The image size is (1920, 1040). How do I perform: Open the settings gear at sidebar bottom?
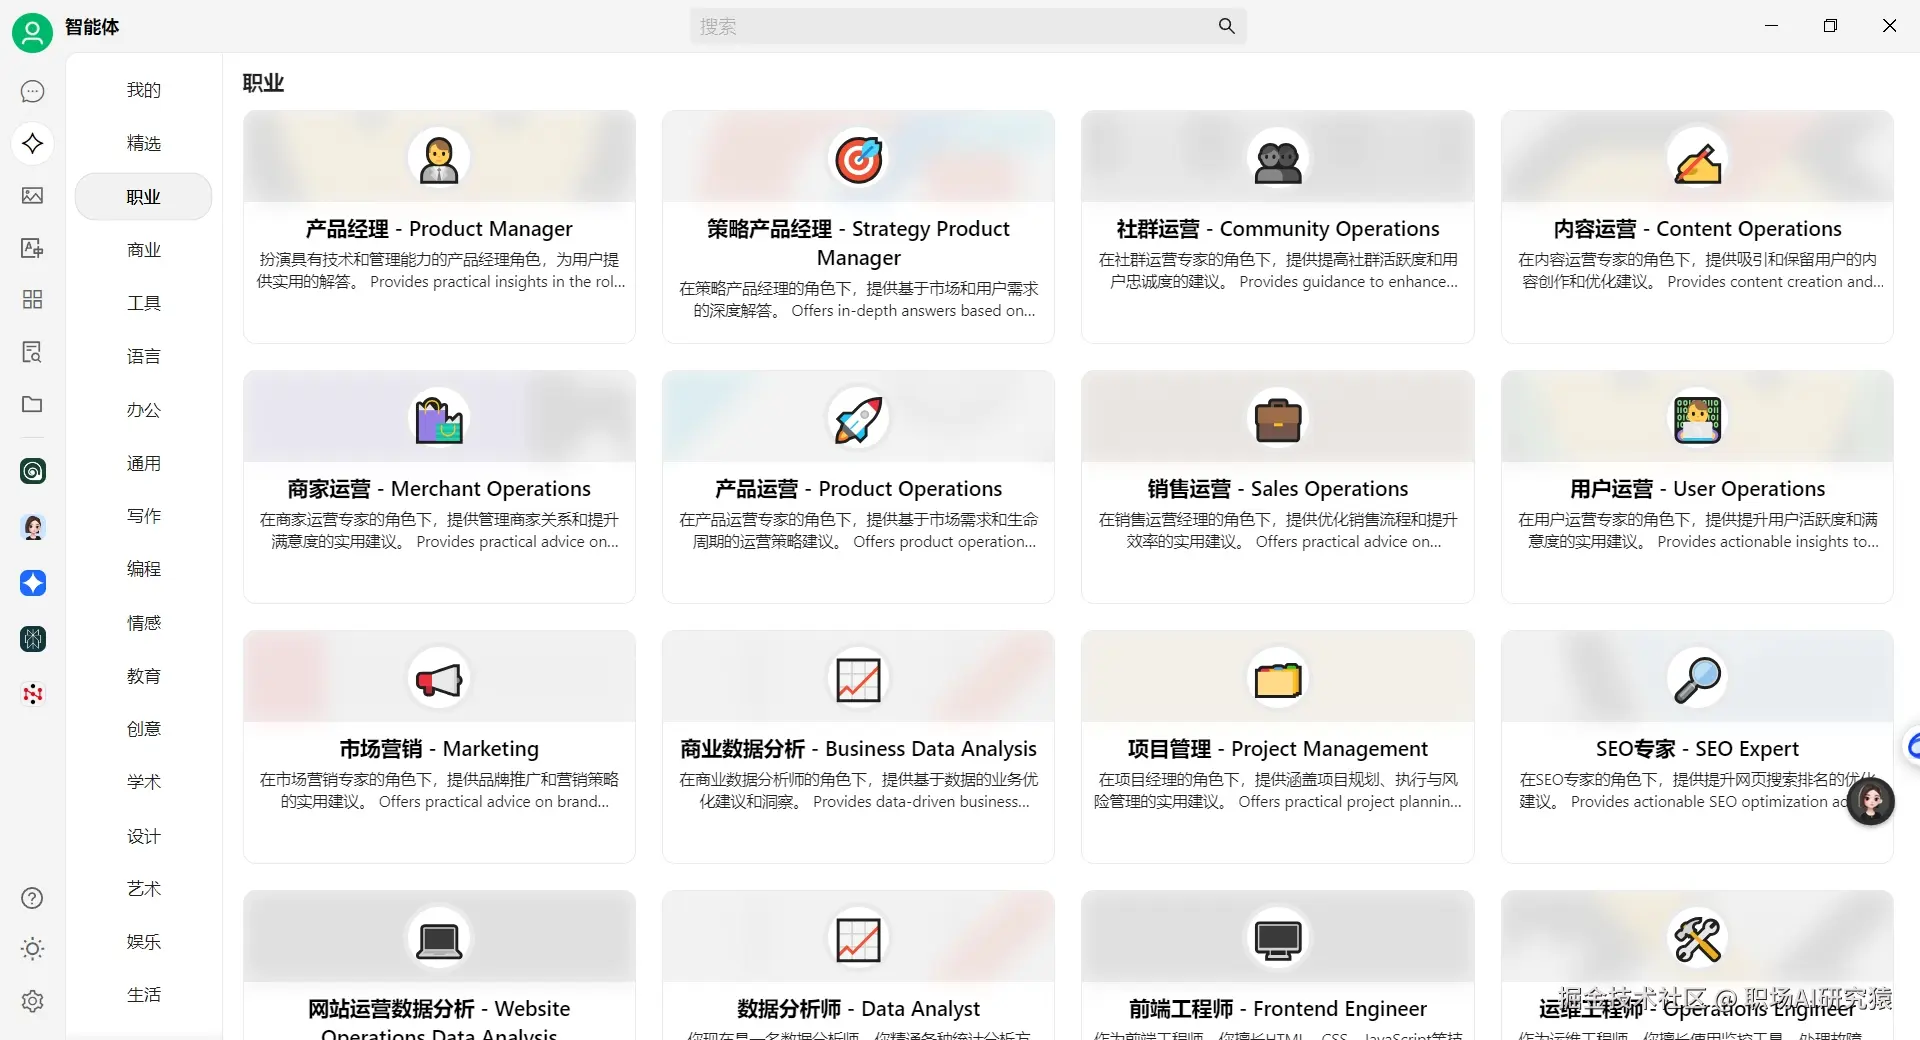[33, 1001]
